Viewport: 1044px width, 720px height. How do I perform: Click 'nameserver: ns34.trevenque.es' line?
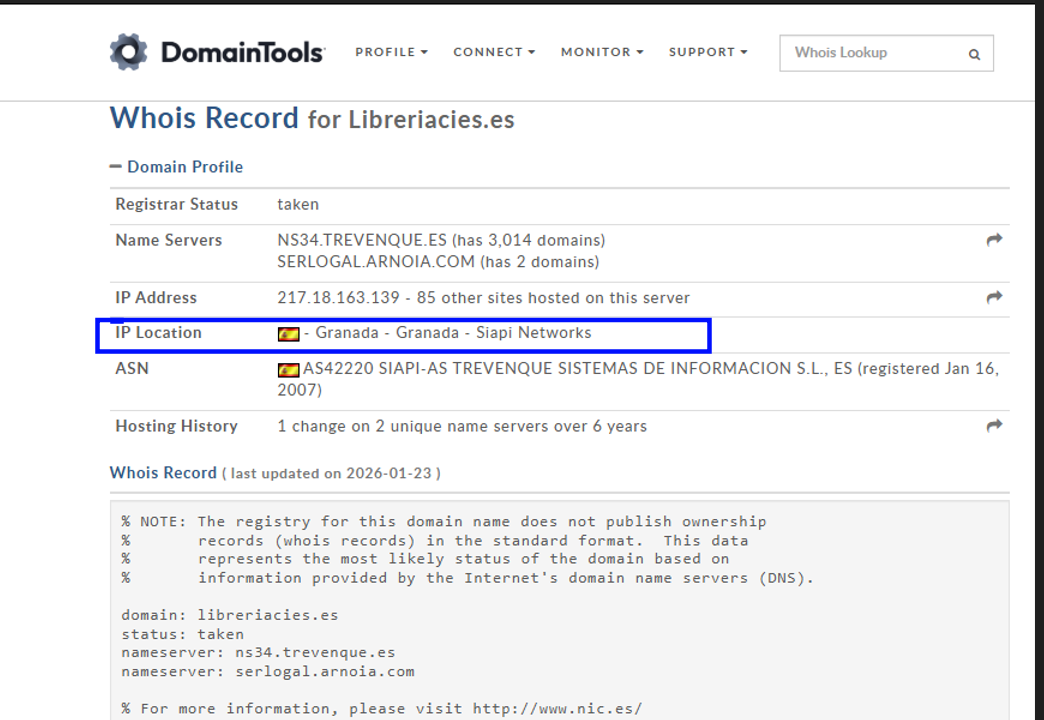click(258, 652)
